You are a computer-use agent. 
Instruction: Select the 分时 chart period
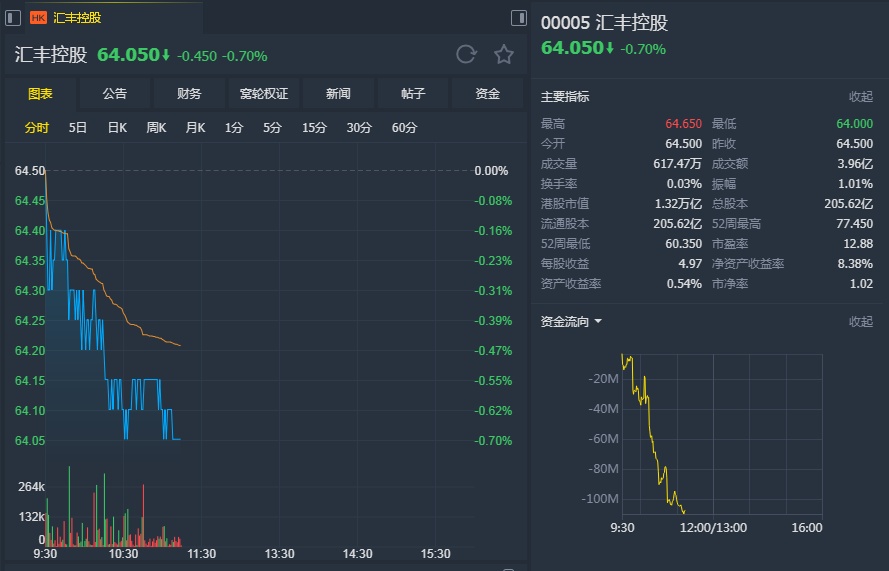[x=36, y=128]
